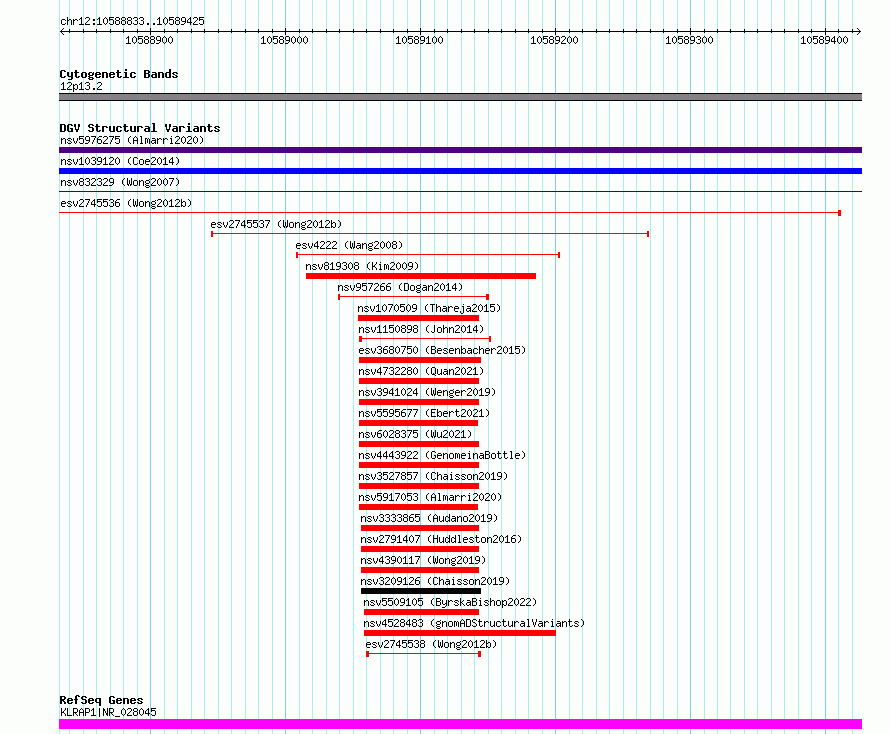Open esv2745538 (Wong2012b) label

tap(431, 644)
